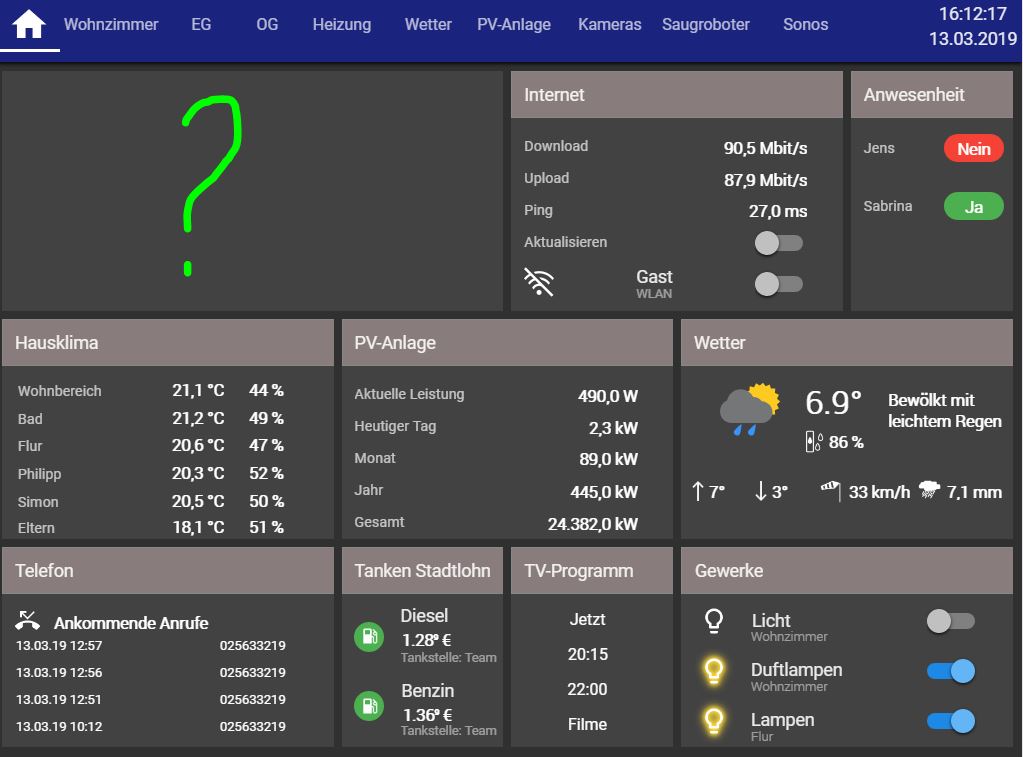Click the windsock wind speed icon
This screenshot has height=757, width=1023.
[x=831, y=490]
